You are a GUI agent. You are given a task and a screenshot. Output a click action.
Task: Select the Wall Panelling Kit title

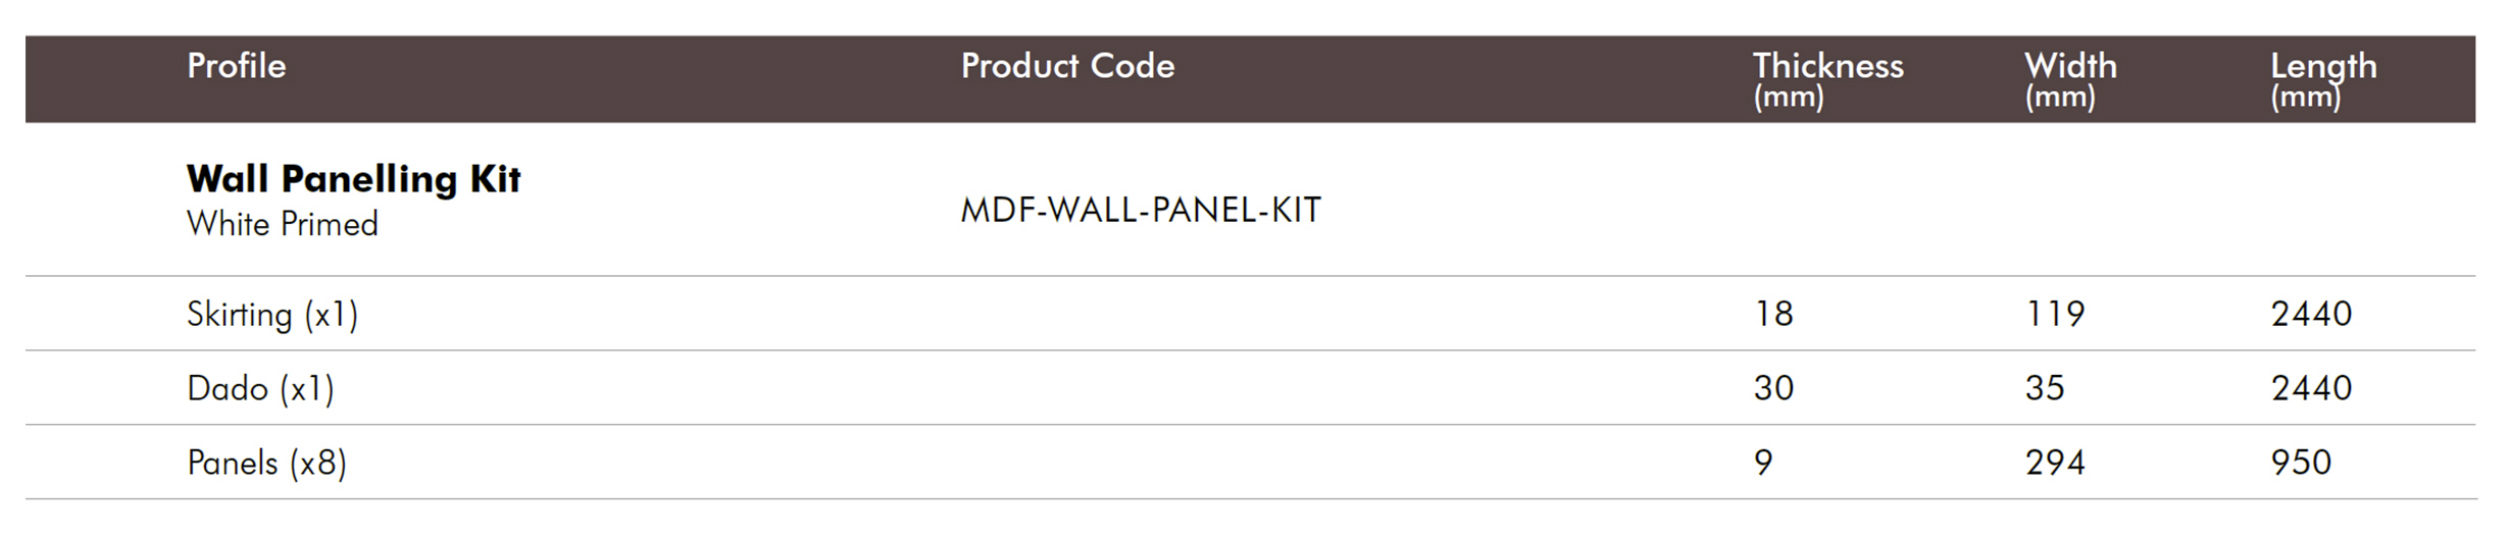(353, 179)
